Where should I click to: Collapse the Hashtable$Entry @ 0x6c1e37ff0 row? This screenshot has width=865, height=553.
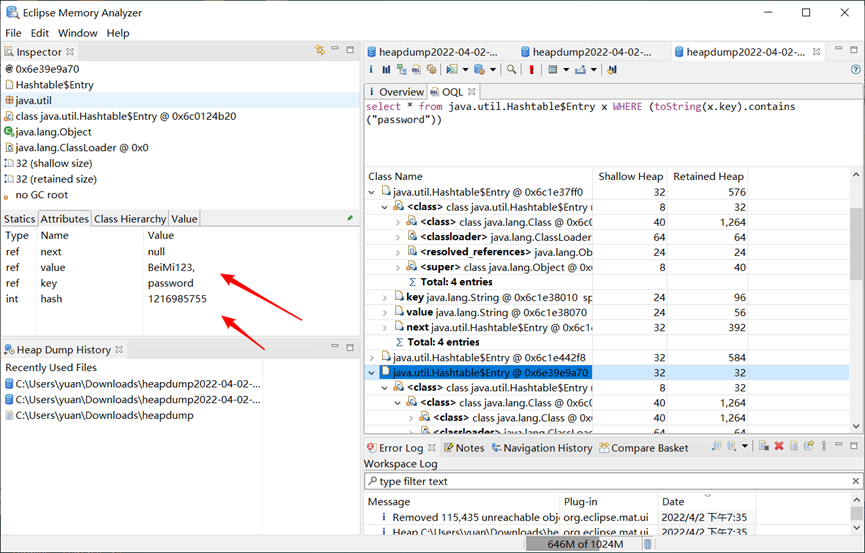371,192
